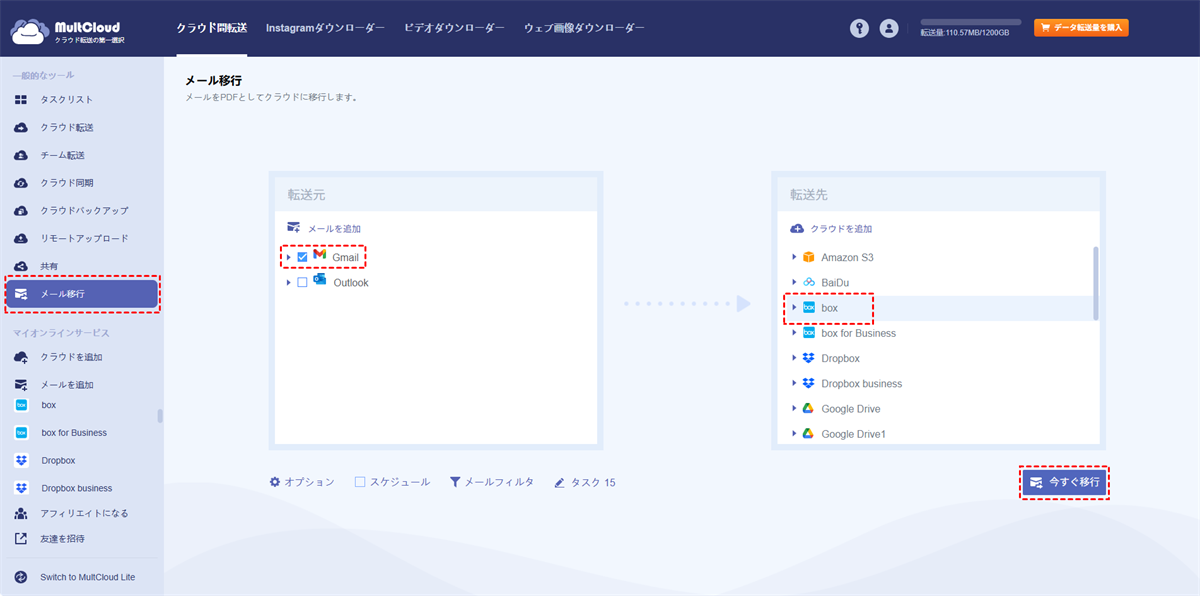Expand the Amazon S3 tree arrow
1200x596 pixels.
pyautogui.click(x=794, y=257)
